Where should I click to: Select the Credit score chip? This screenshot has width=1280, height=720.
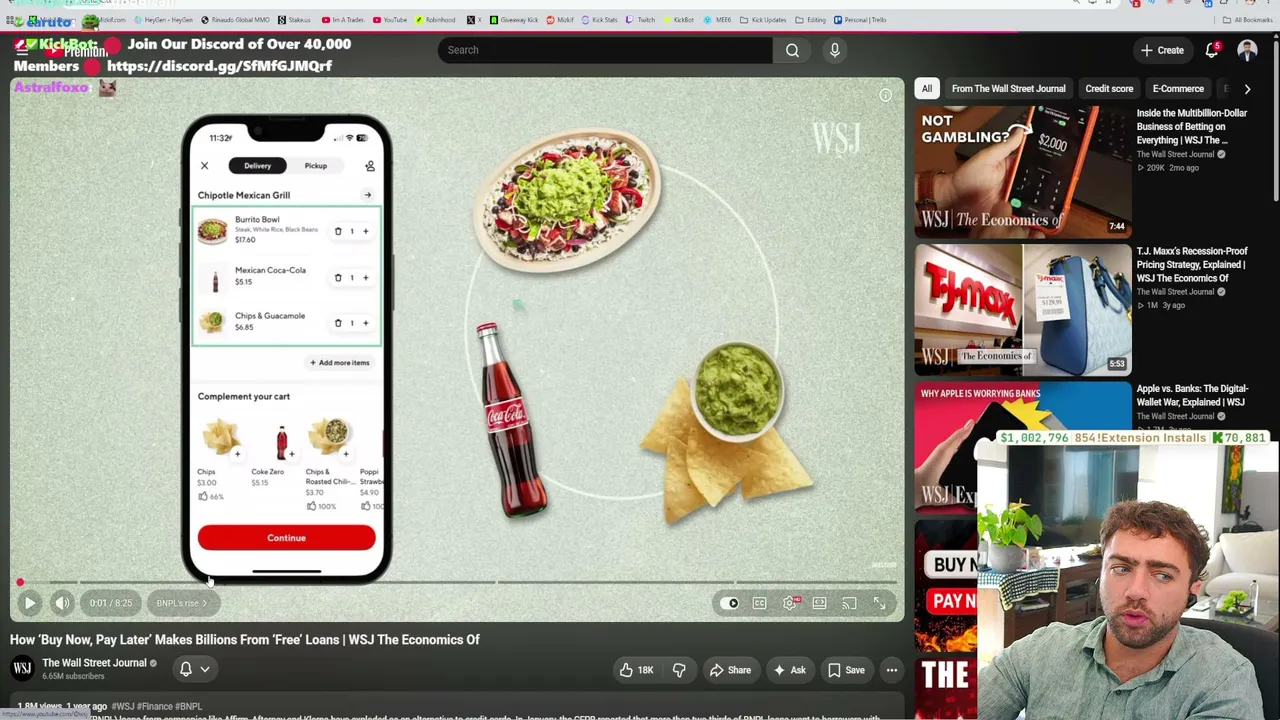1109,88
